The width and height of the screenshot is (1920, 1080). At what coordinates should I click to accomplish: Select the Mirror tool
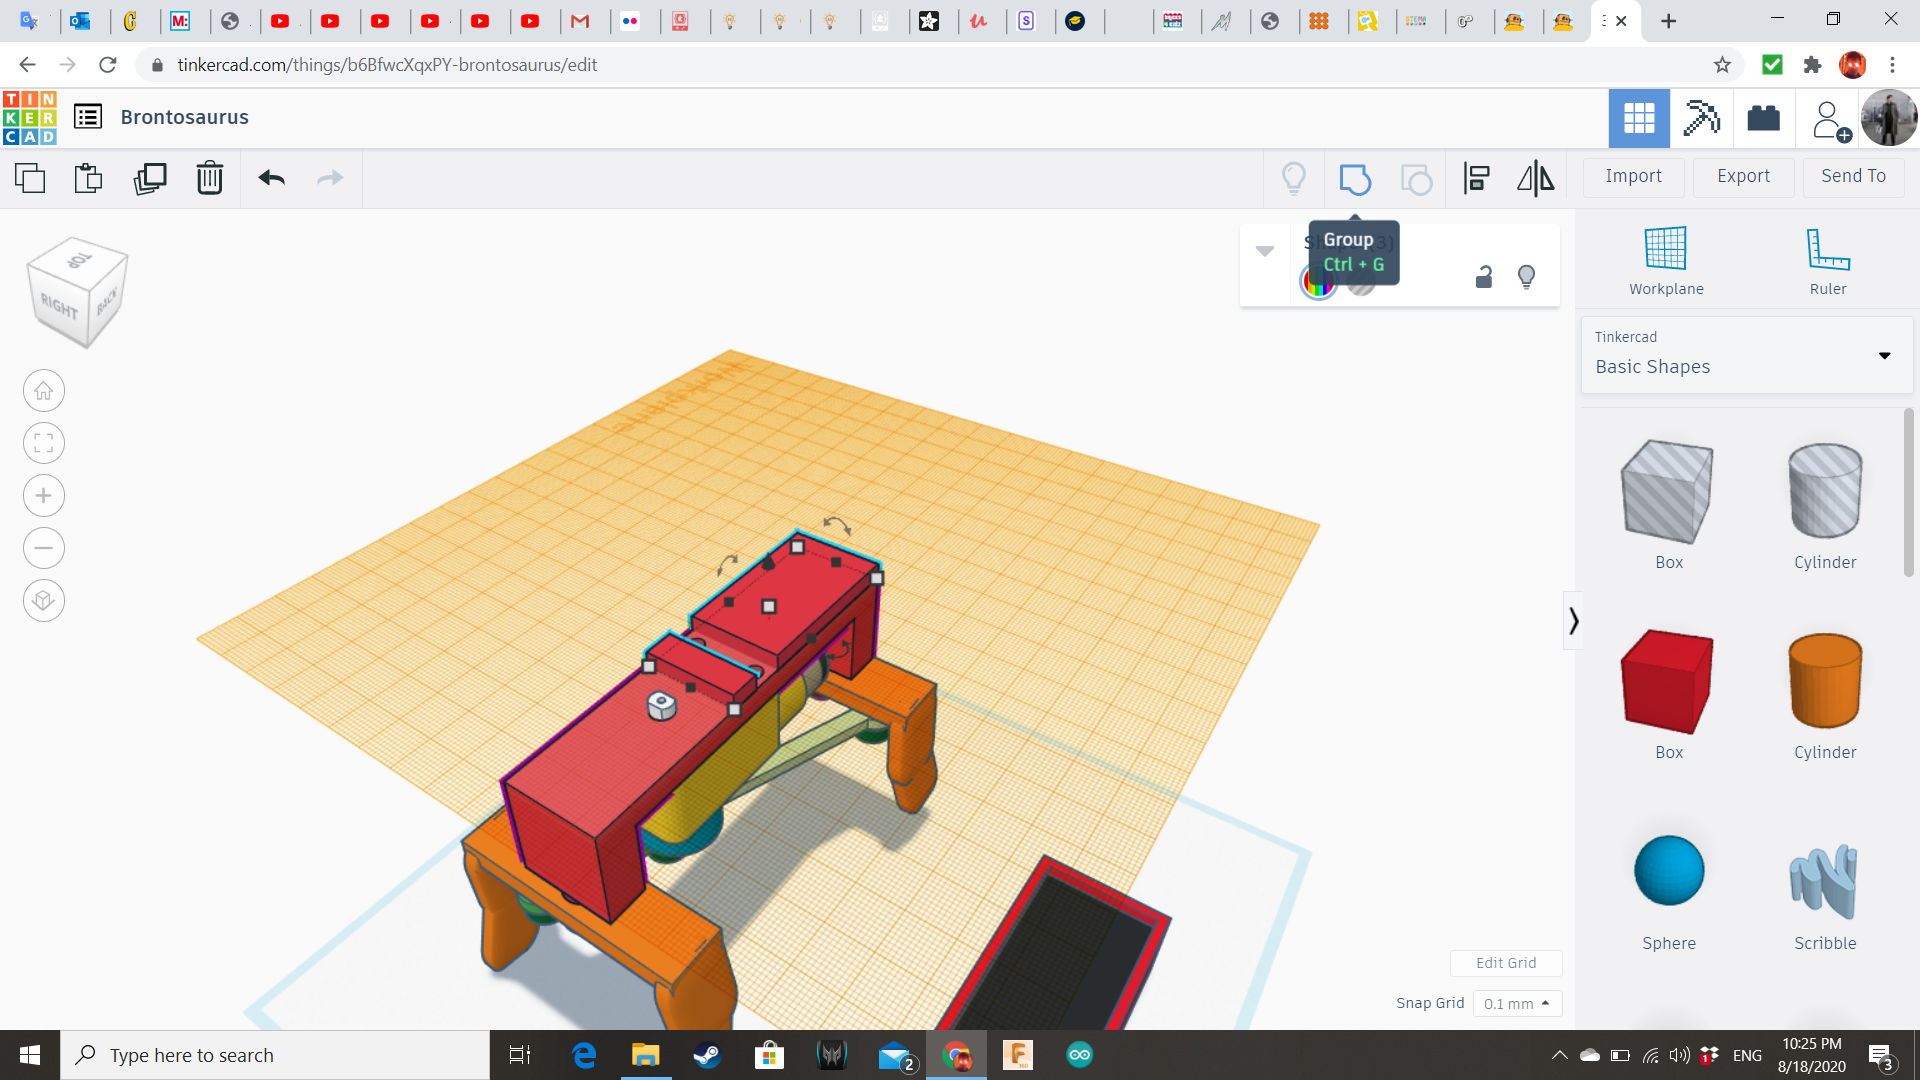click(x=1535, y=179)
